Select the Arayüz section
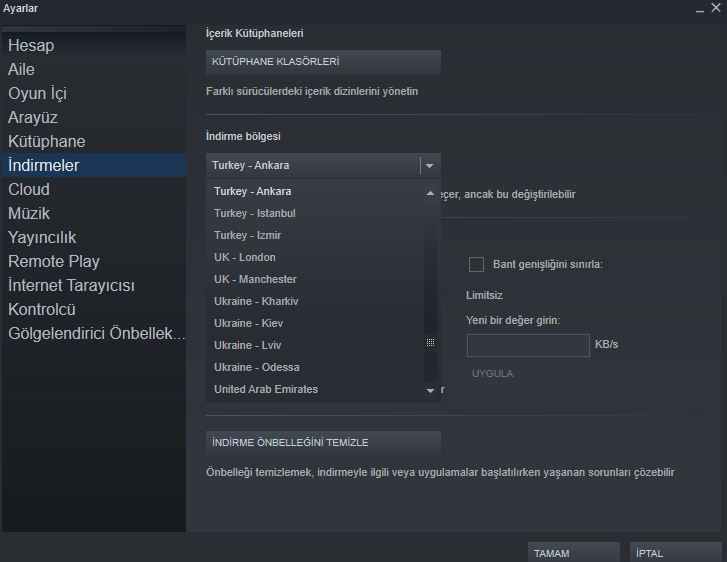 pos(94,117)
